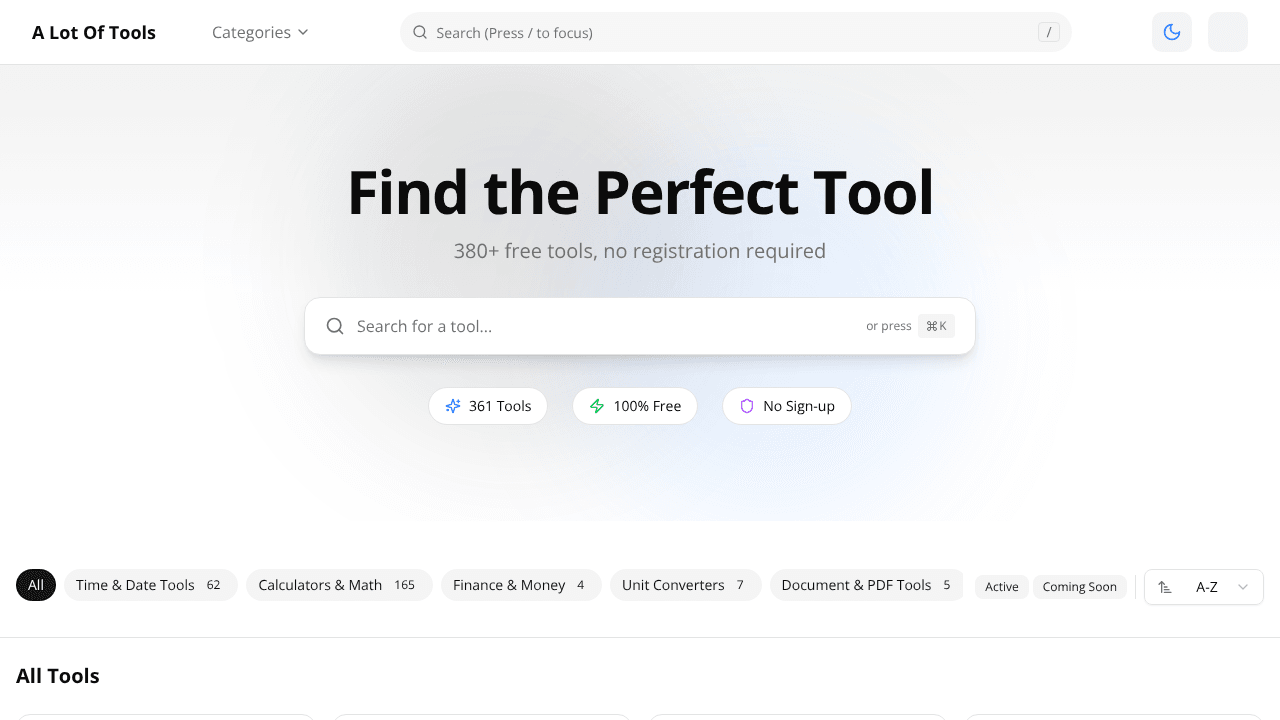Click the magnifier icon in the hero search box
This screenshot has height=720, width=1280.
click(335, 326)
